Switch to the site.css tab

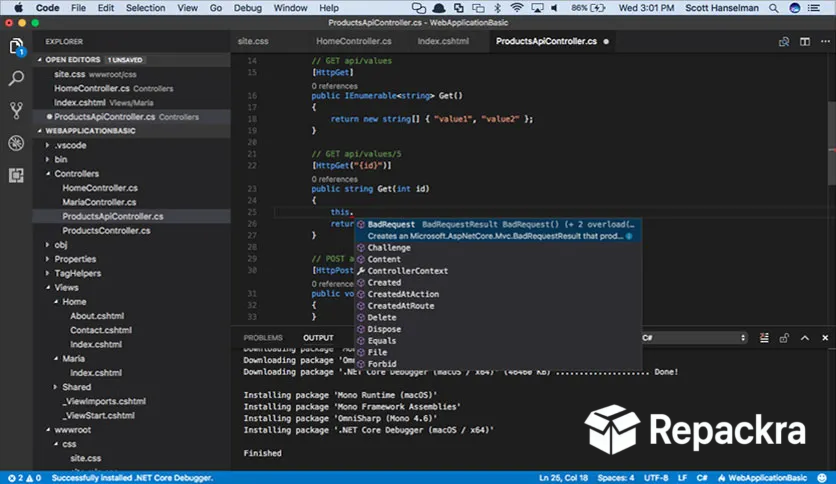coord(253,42)
